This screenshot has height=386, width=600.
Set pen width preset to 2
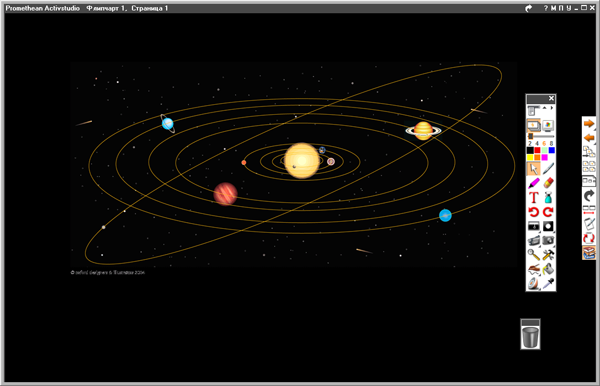tap(530, 143)
